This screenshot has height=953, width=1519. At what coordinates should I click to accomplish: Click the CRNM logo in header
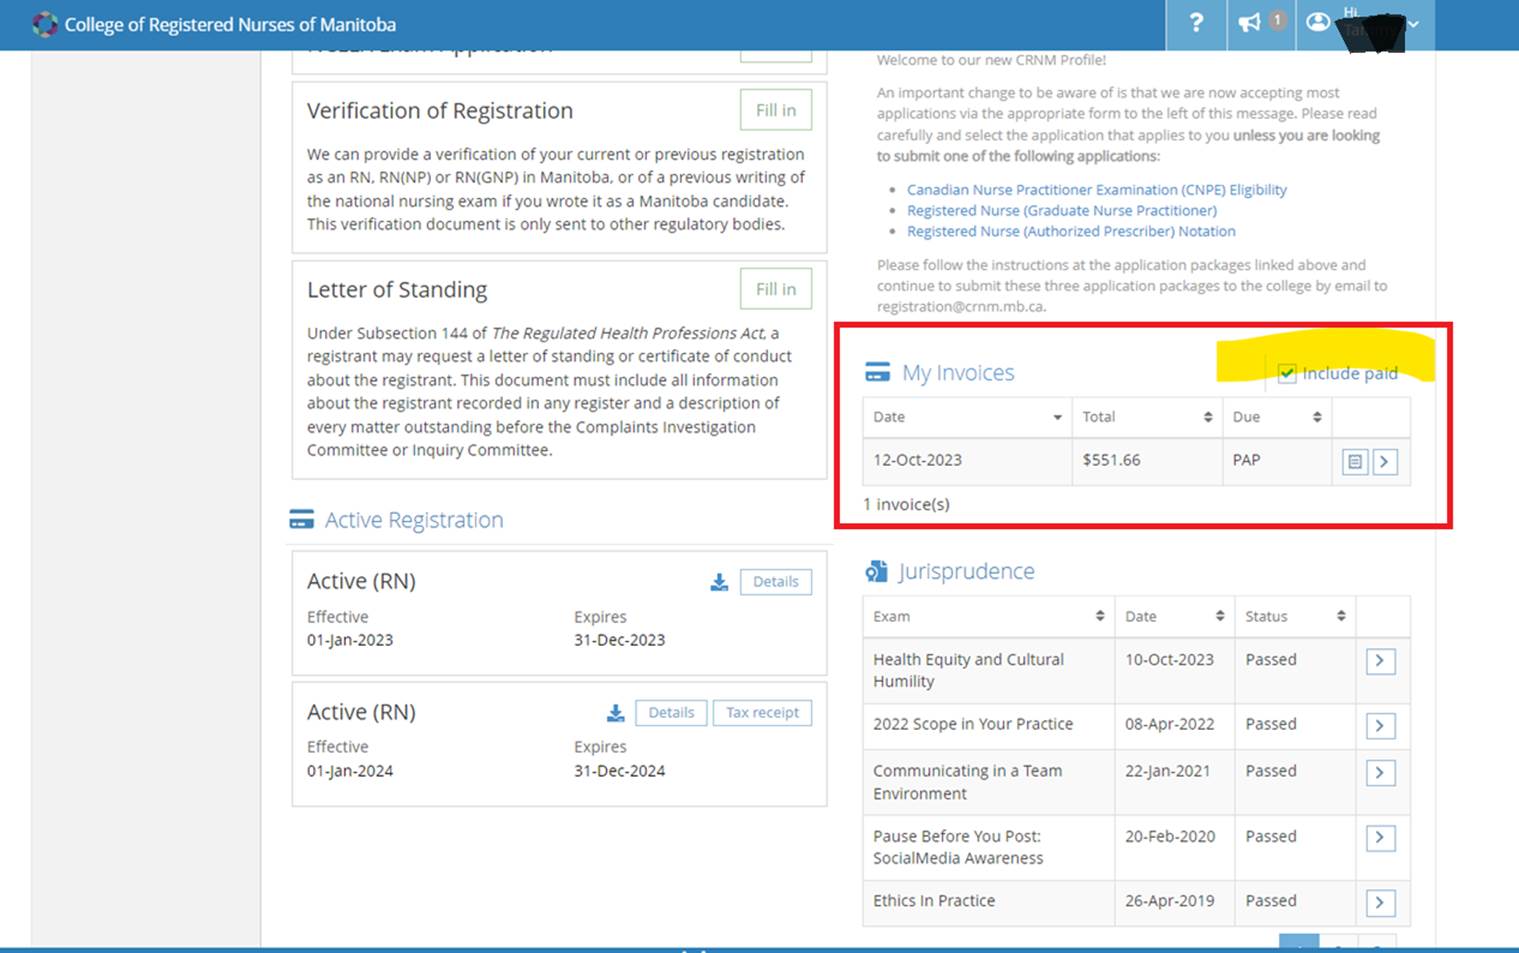45,24
